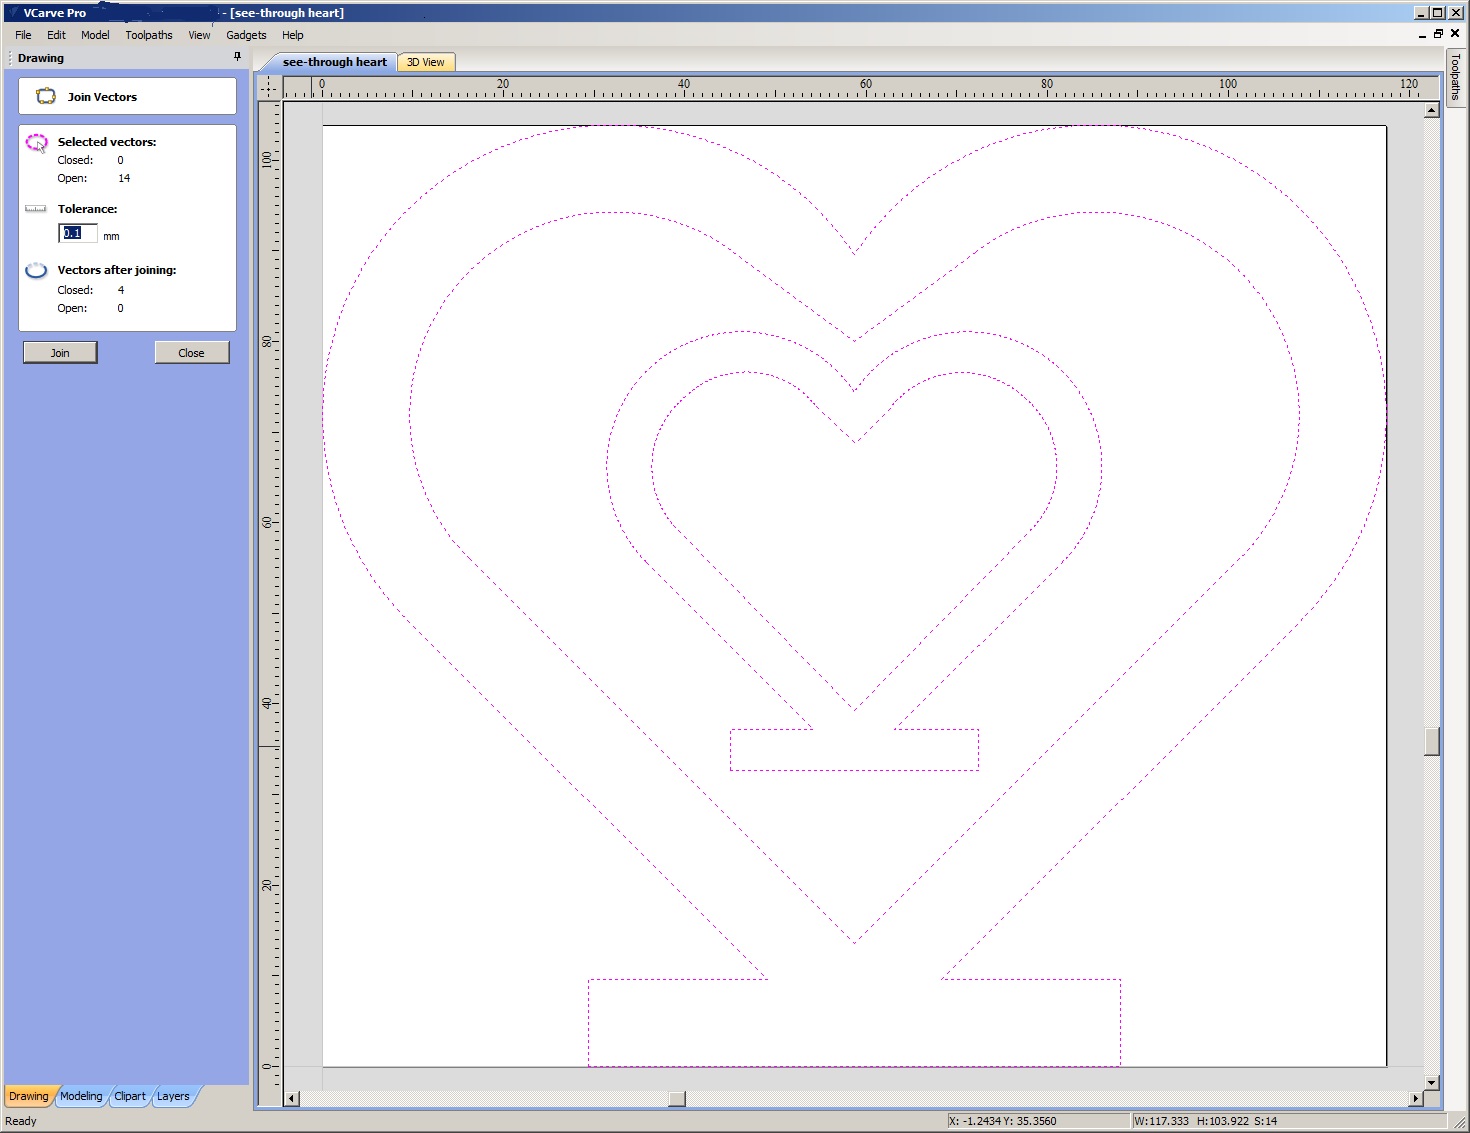
Task: Click the Tolerance value input field
Action: tap(78, 233)
